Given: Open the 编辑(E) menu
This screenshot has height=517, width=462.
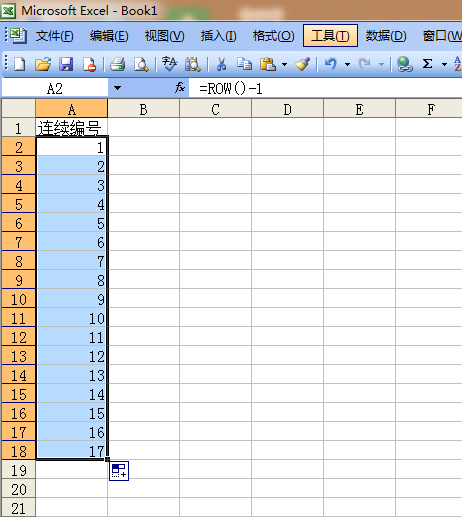Looking at the screenshot, I should coord(109,36).
